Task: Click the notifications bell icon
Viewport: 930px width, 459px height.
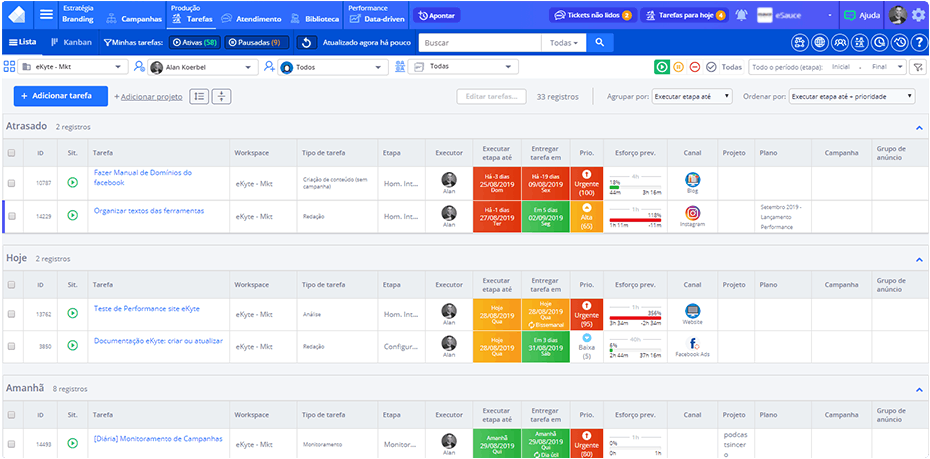Action: click(741, 15)
